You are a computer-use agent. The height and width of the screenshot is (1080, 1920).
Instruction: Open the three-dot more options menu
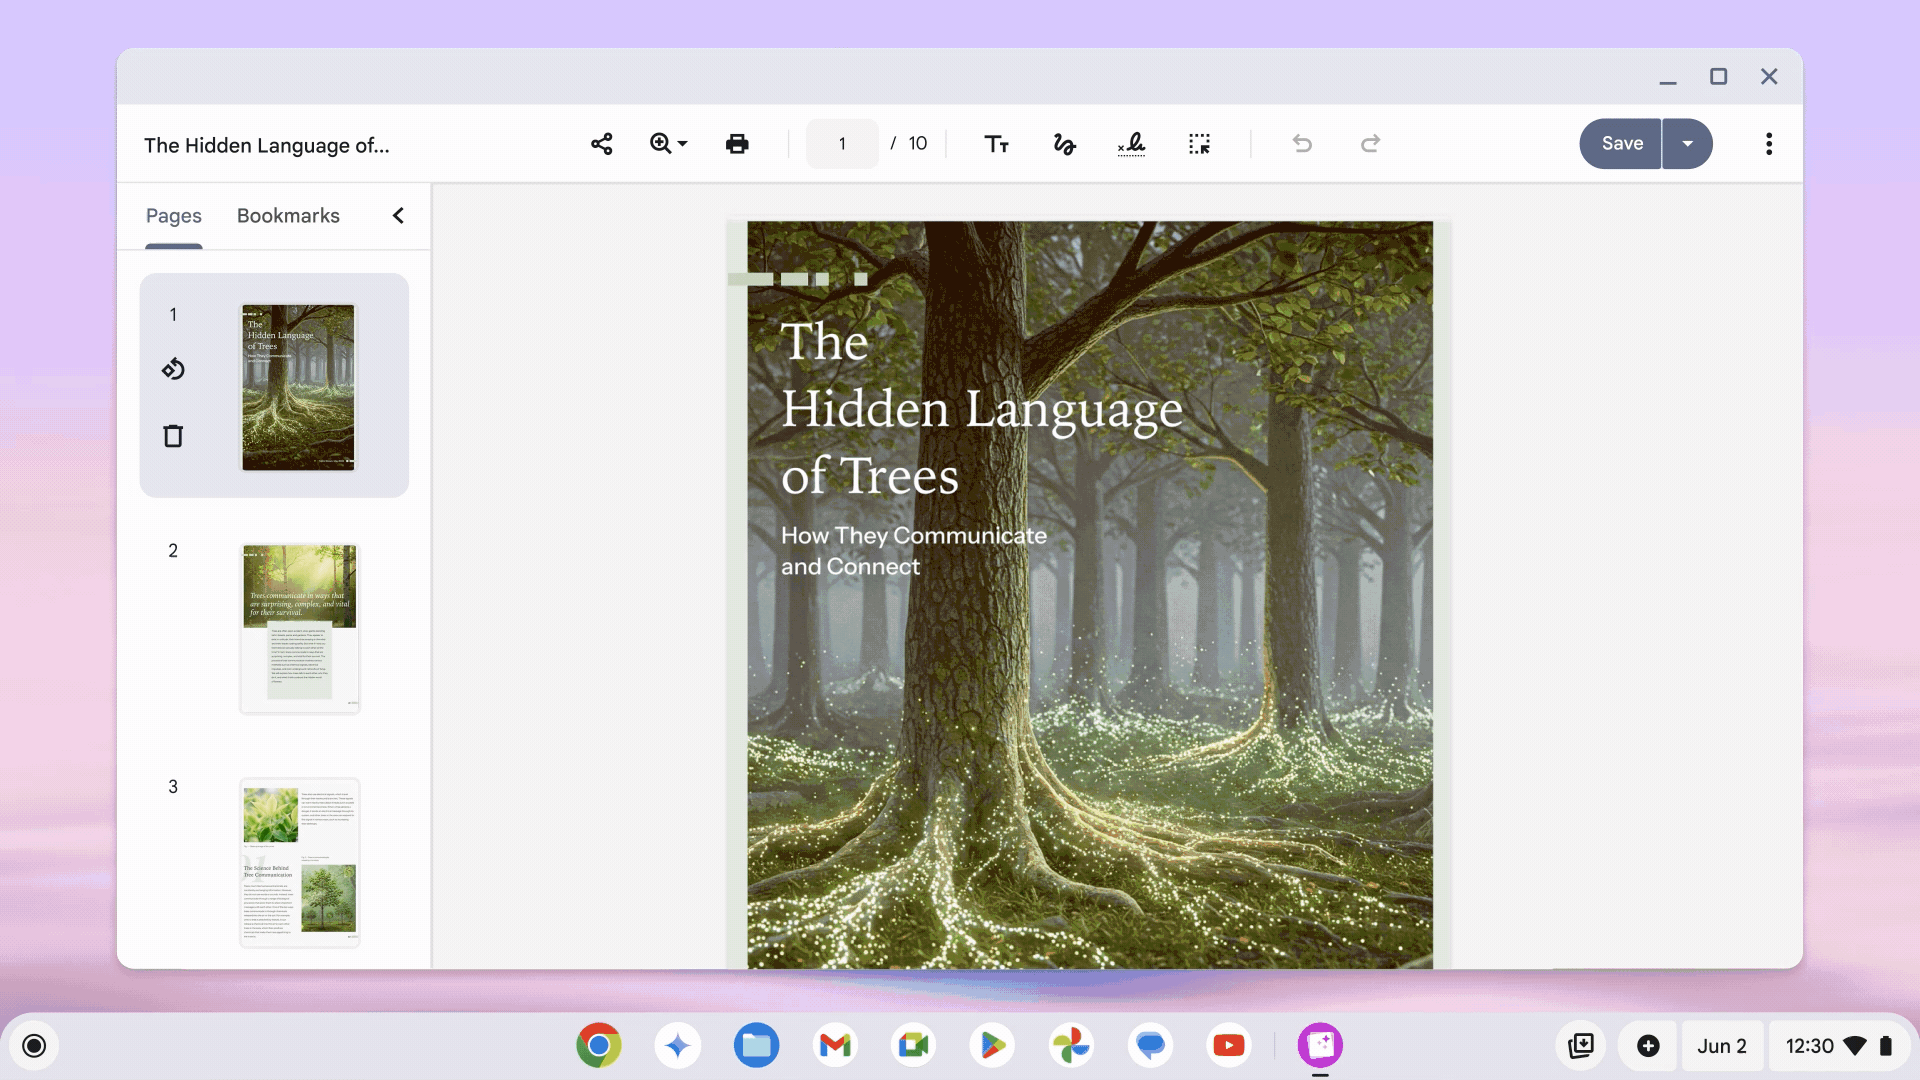tap(1768, 144)
